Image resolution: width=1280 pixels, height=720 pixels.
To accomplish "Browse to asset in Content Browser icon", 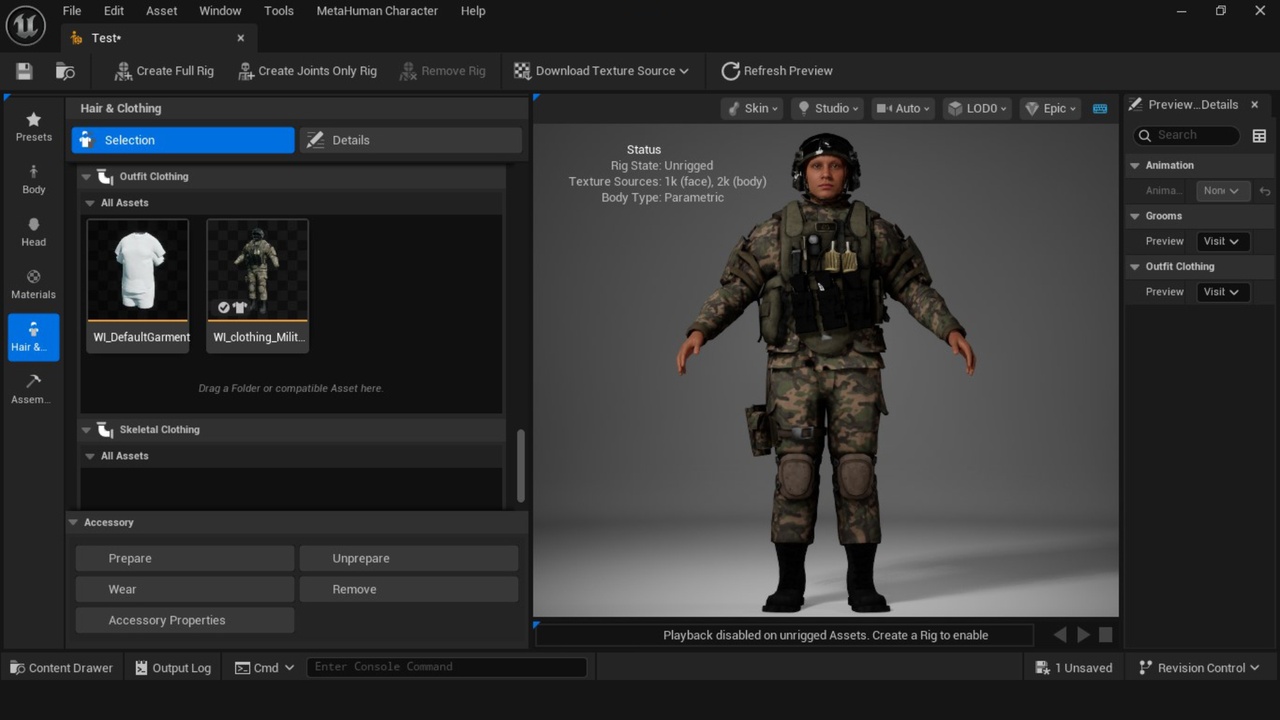I will [65, 71].
